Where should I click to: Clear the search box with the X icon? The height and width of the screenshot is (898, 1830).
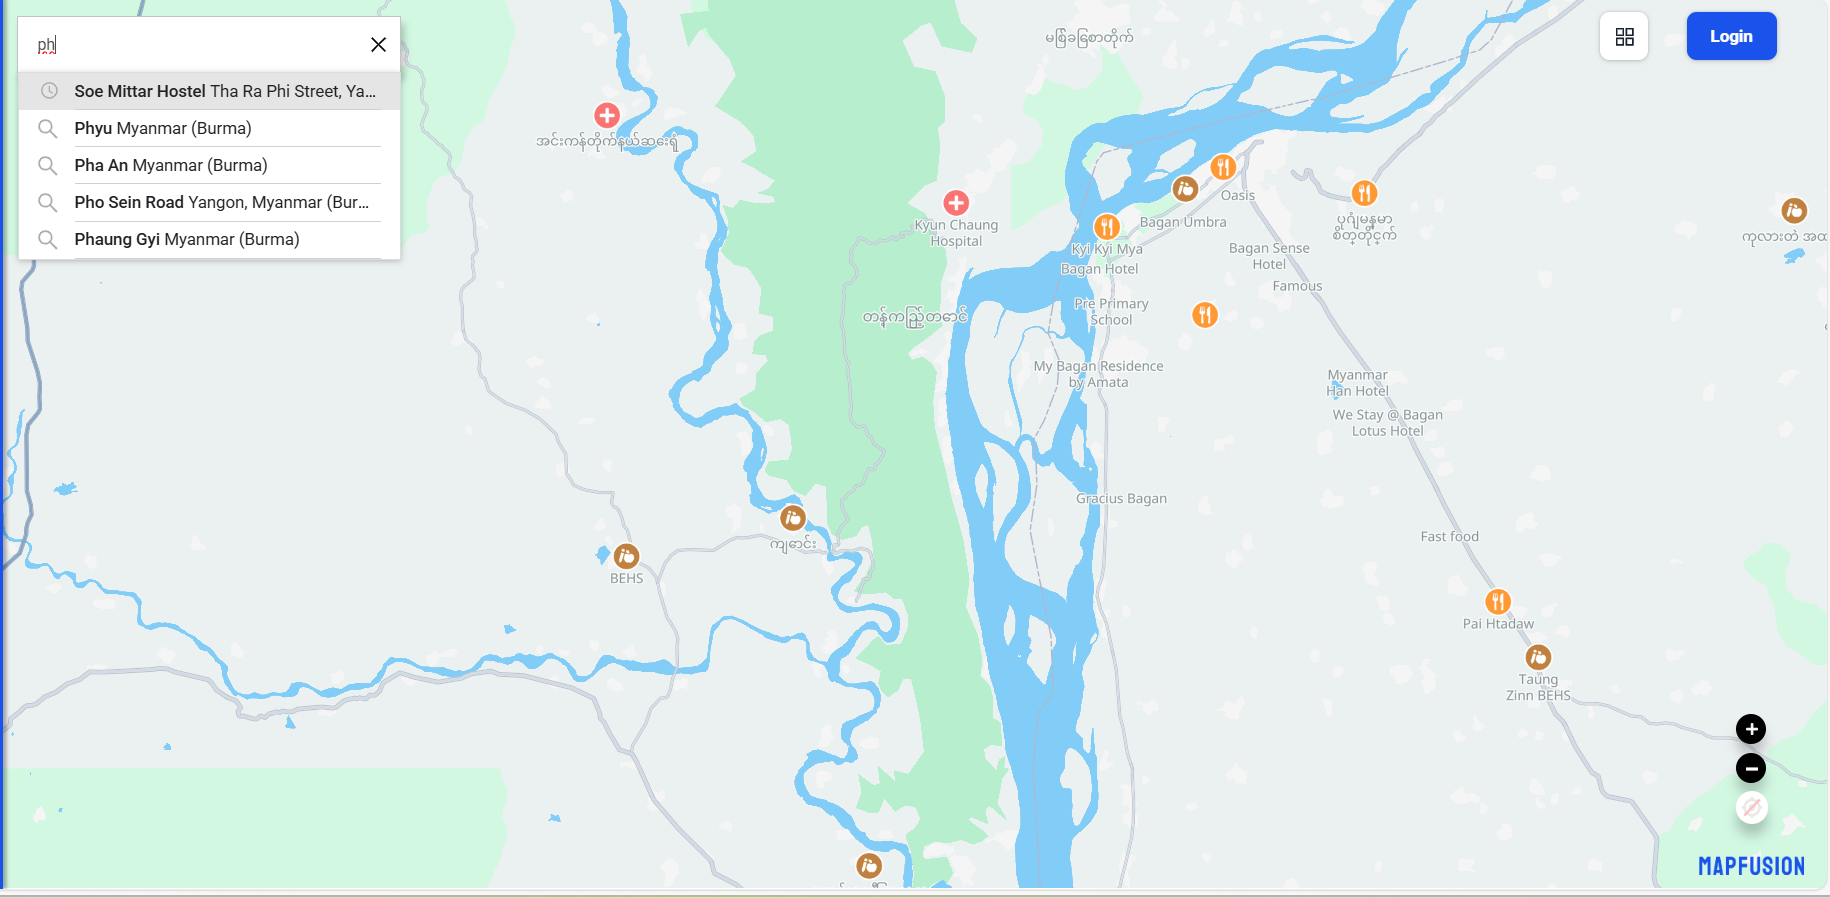coord(378,44)
